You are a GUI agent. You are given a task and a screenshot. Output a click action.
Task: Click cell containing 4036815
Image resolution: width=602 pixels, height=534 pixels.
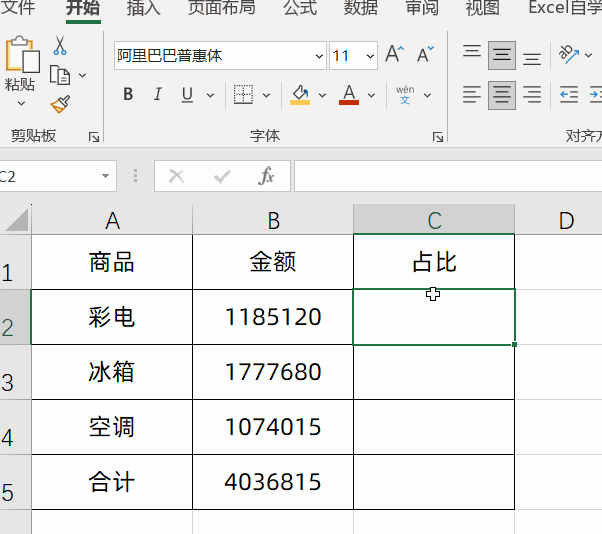(x=273, y=482)
